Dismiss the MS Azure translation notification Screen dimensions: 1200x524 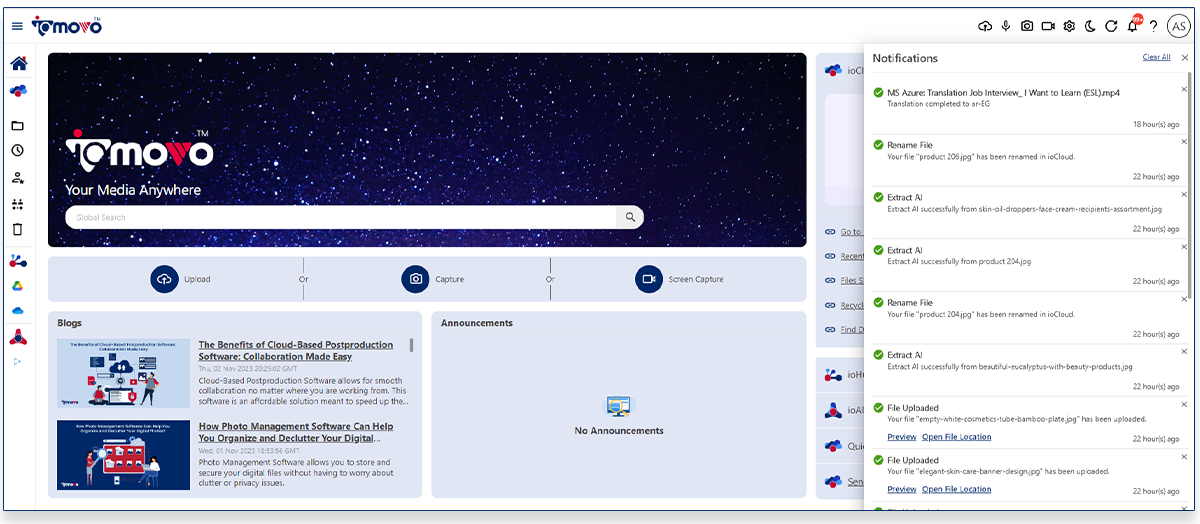[x=1185, y=89]
